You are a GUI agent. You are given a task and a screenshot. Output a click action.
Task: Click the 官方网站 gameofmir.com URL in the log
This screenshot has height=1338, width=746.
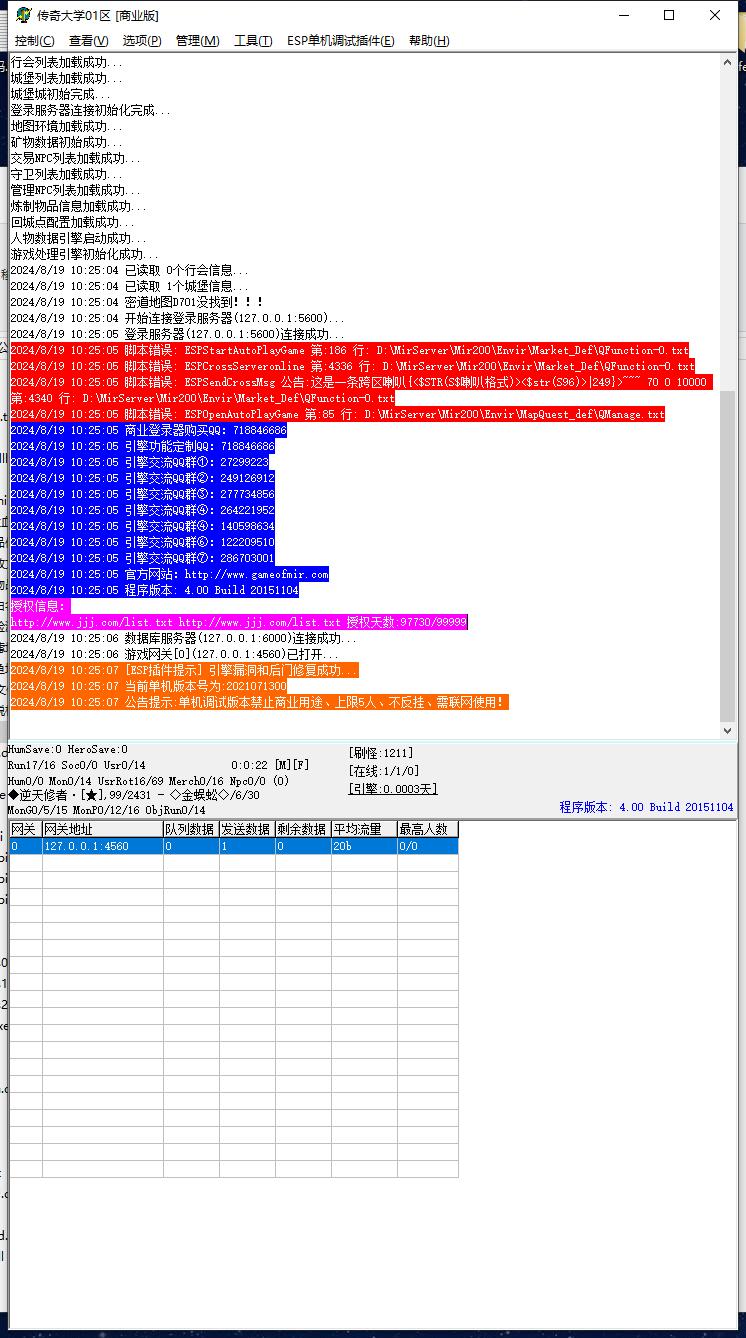coord(256,575)
